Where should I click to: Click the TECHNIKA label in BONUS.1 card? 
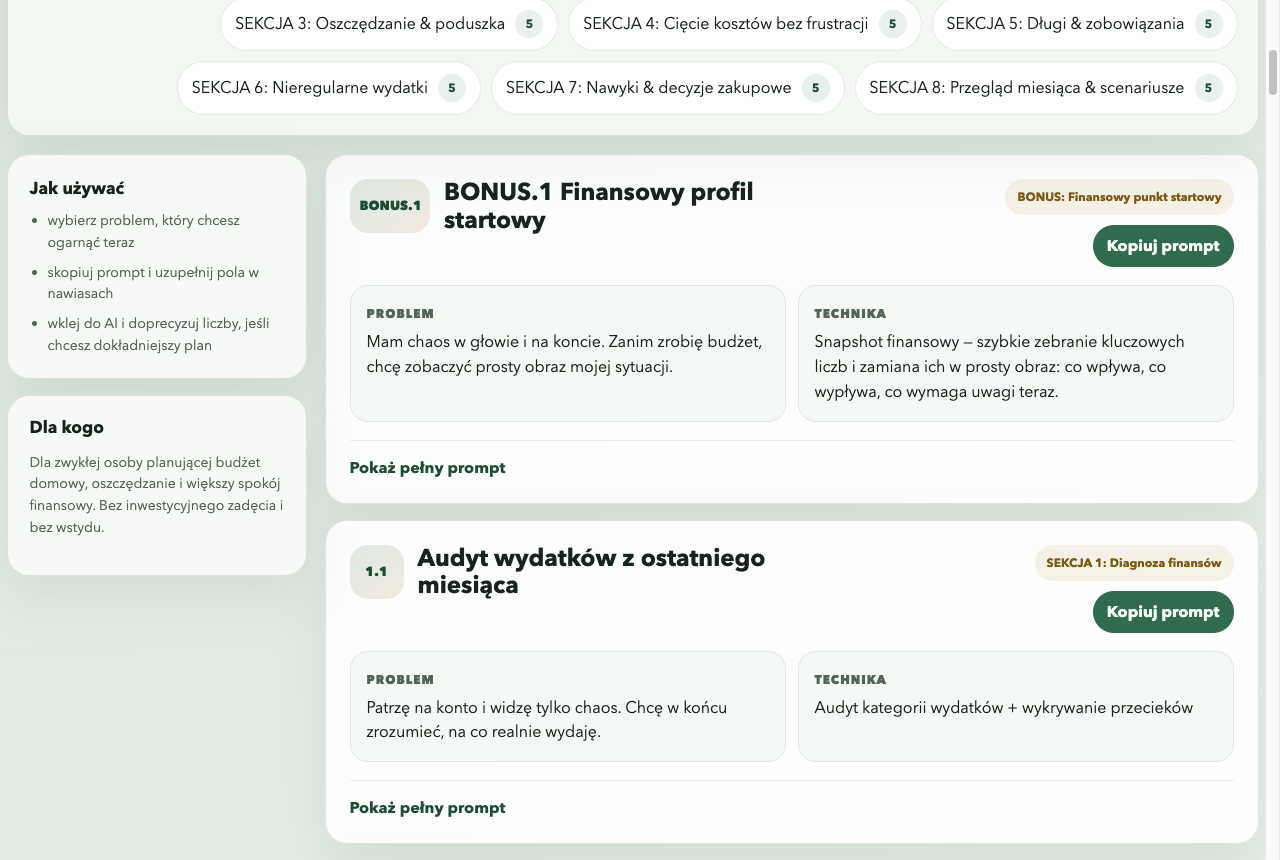[850, 314]
